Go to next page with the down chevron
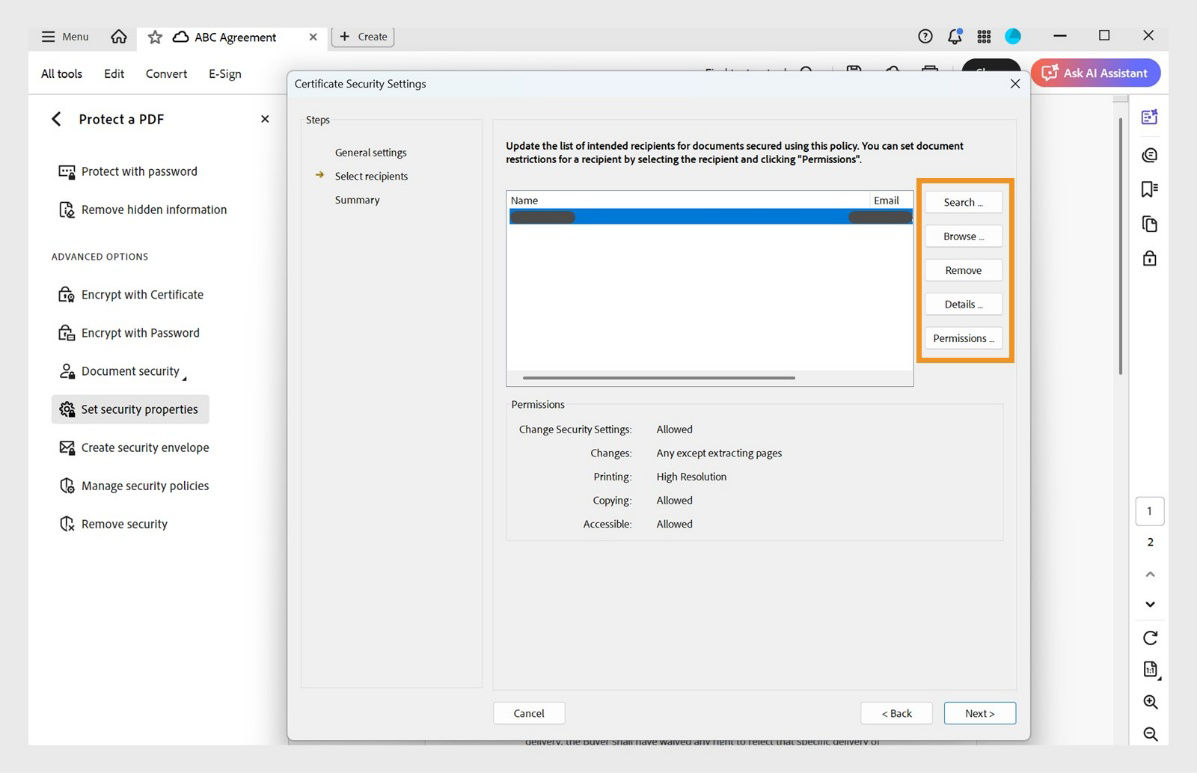1197x773 pixels. (x=1150, y=604)
